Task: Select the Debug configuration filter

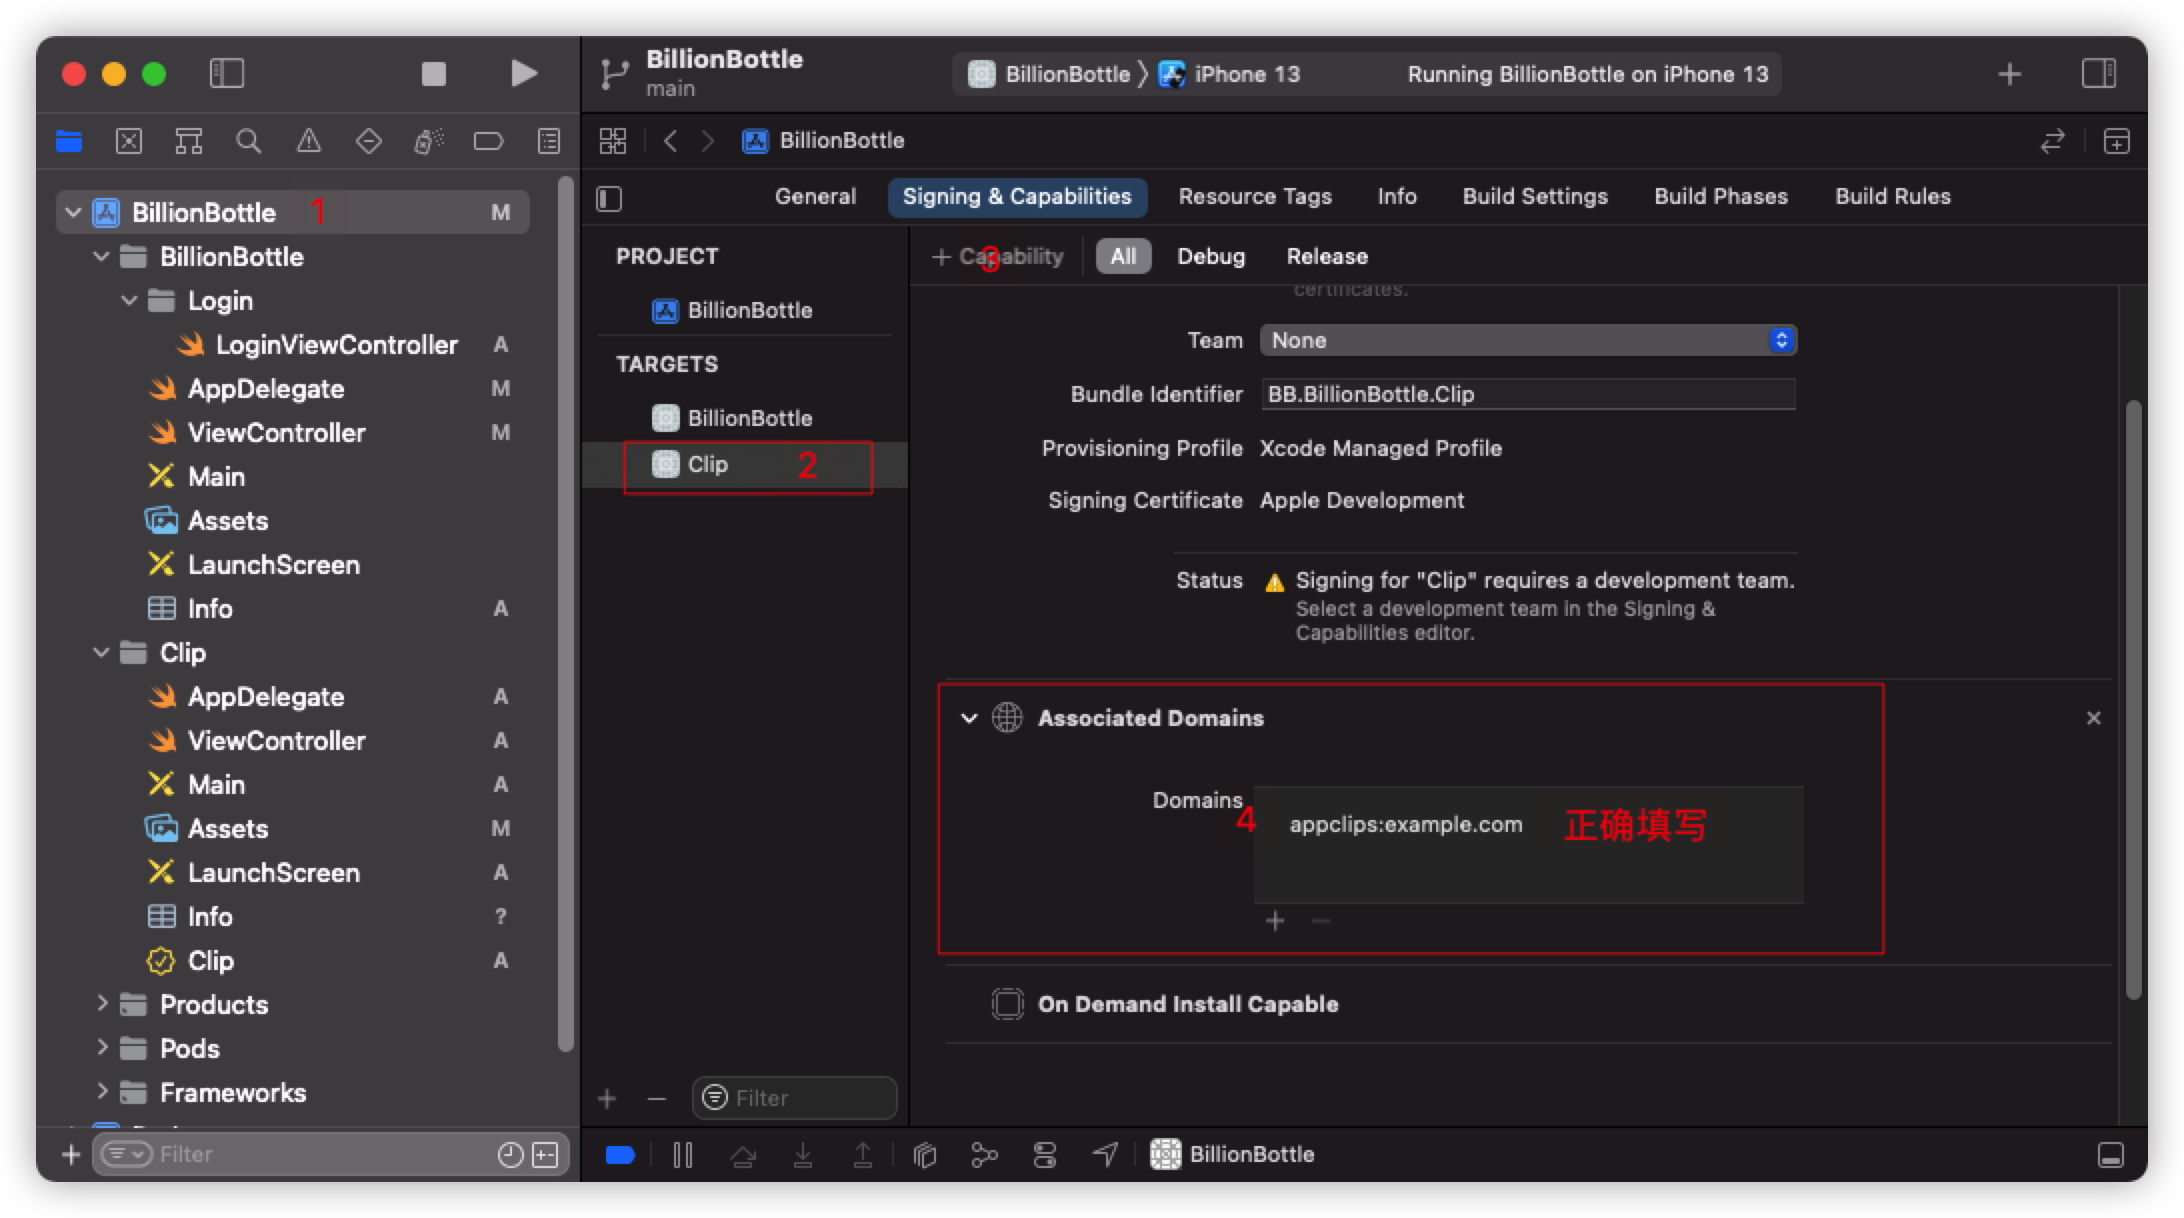Action: (x=1210, y=256)
